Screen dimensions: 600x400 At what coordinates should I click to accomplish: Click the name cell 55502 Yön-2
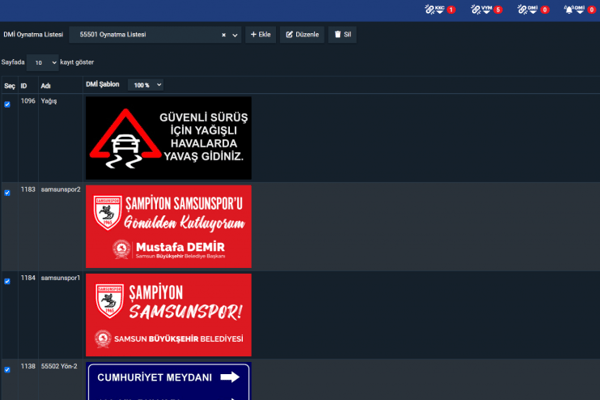coord(59,366)
